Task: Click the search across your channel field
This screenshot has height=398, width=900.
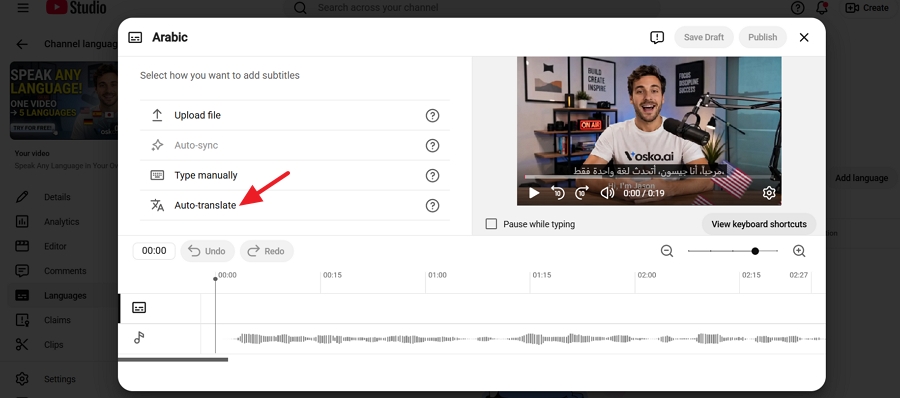Action: click(x=471, y=8)
